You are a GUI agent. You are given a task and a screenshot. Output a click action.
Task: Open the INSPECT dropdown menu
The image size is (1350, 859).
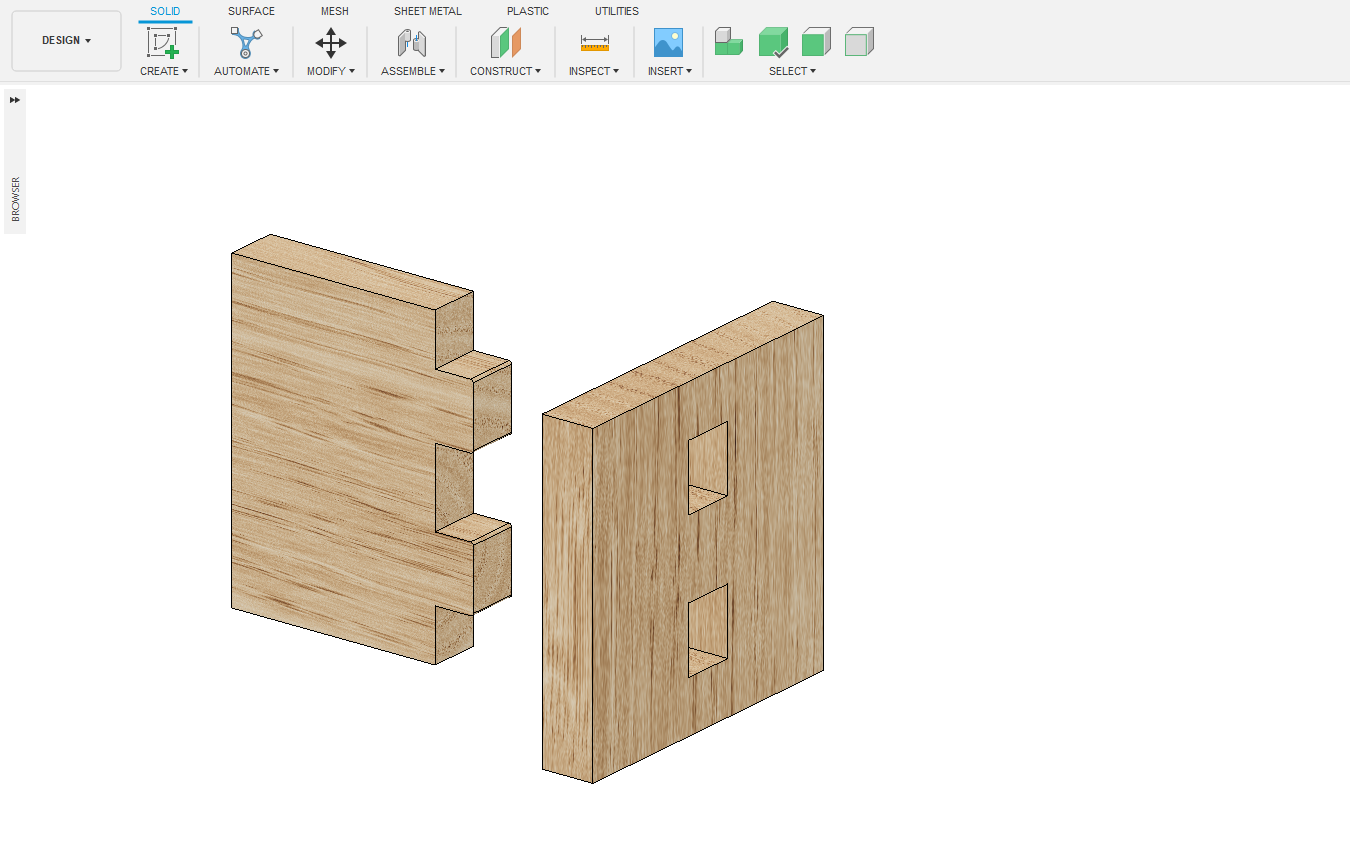coord(594,71)
